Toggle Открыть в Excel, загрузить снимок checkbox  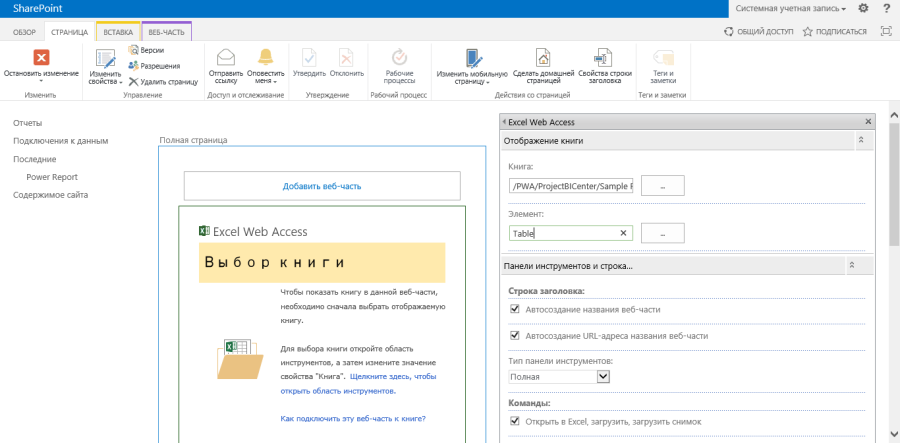(514, 422)
